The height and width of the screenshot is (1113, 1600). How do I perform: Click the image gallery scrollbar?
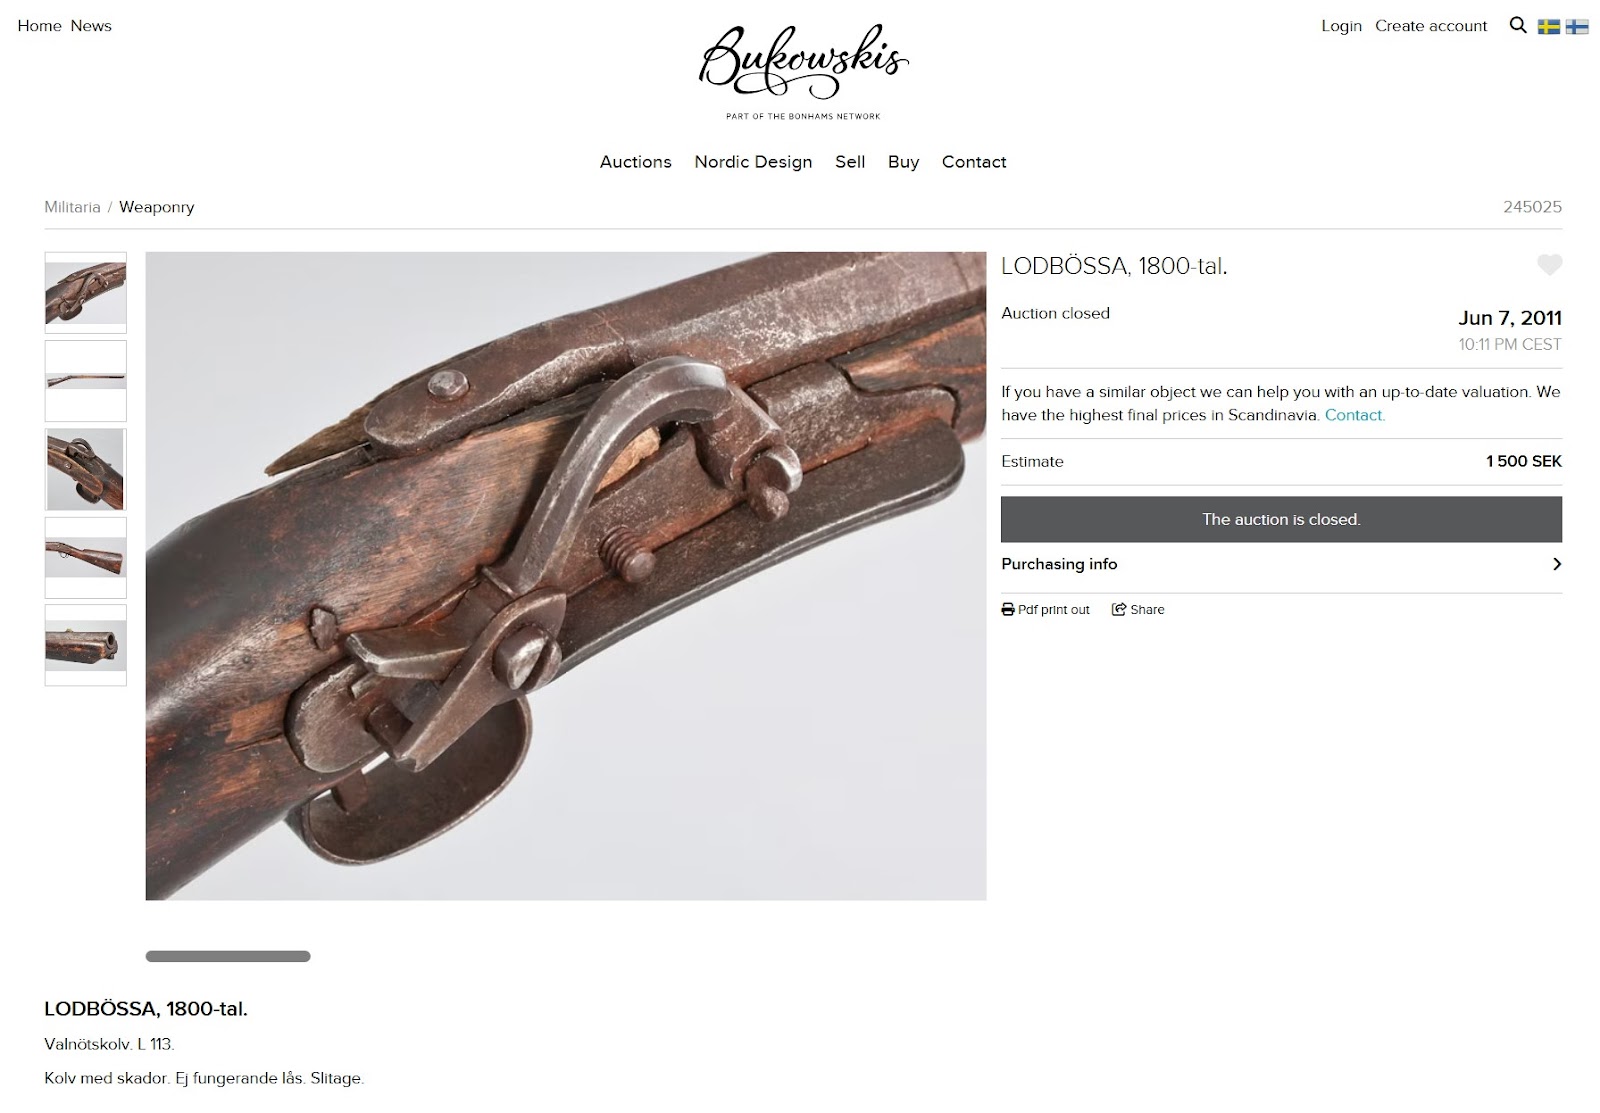click(x=228, y=957)
